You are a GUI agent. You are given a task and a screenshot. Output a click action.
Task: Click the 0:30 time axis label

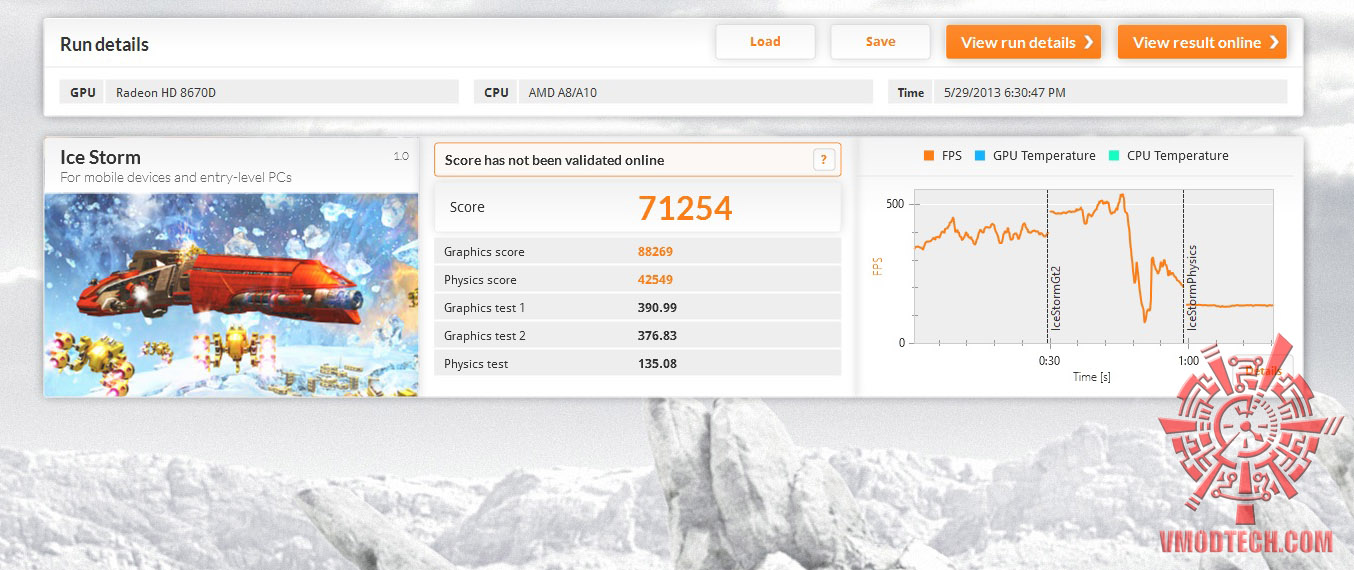[x=1049, y=361]
